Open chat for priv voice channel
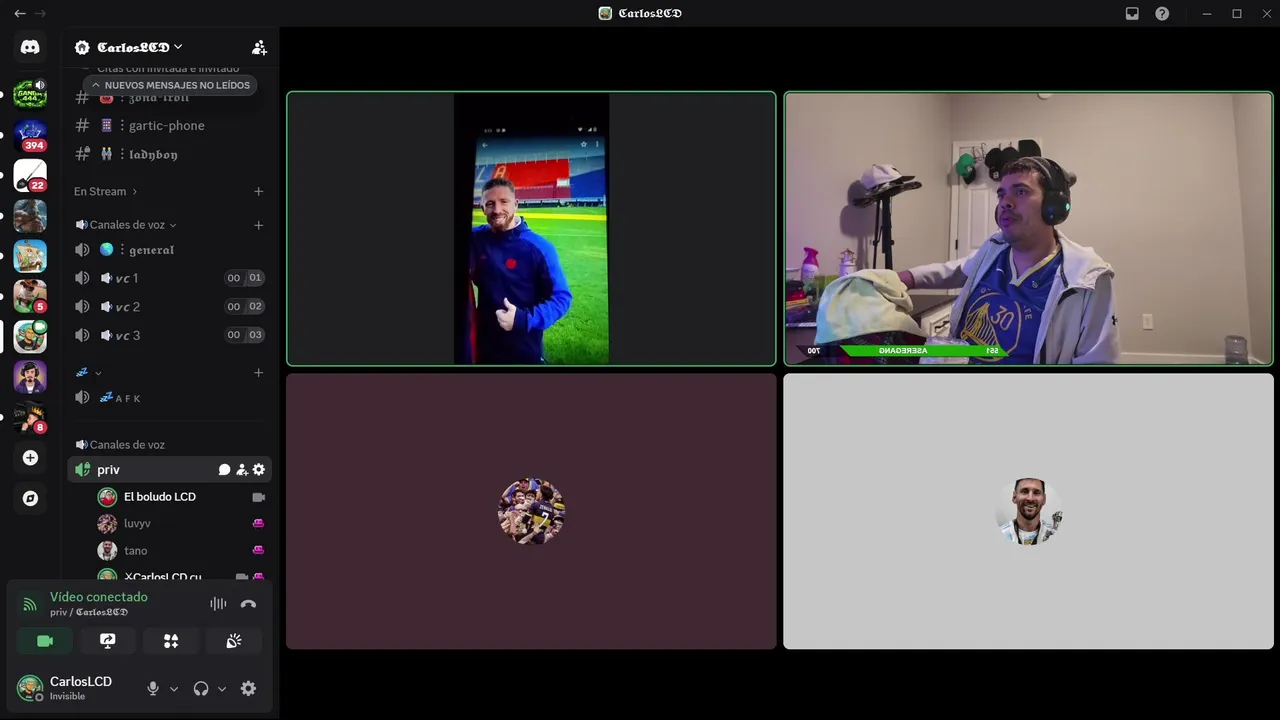The image size is (1280, 720). [225, 470]
